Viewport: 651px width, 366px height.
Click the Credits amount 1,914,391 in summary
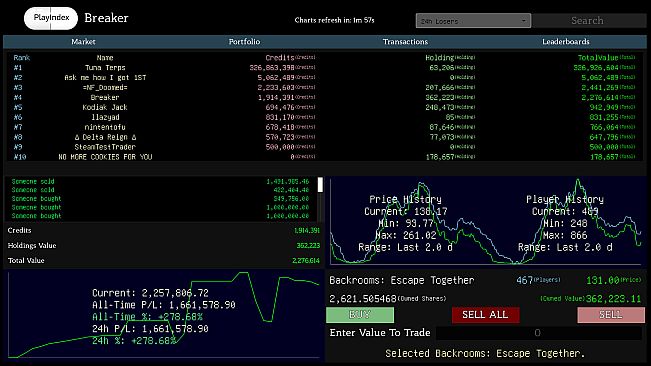coord(307,231)
